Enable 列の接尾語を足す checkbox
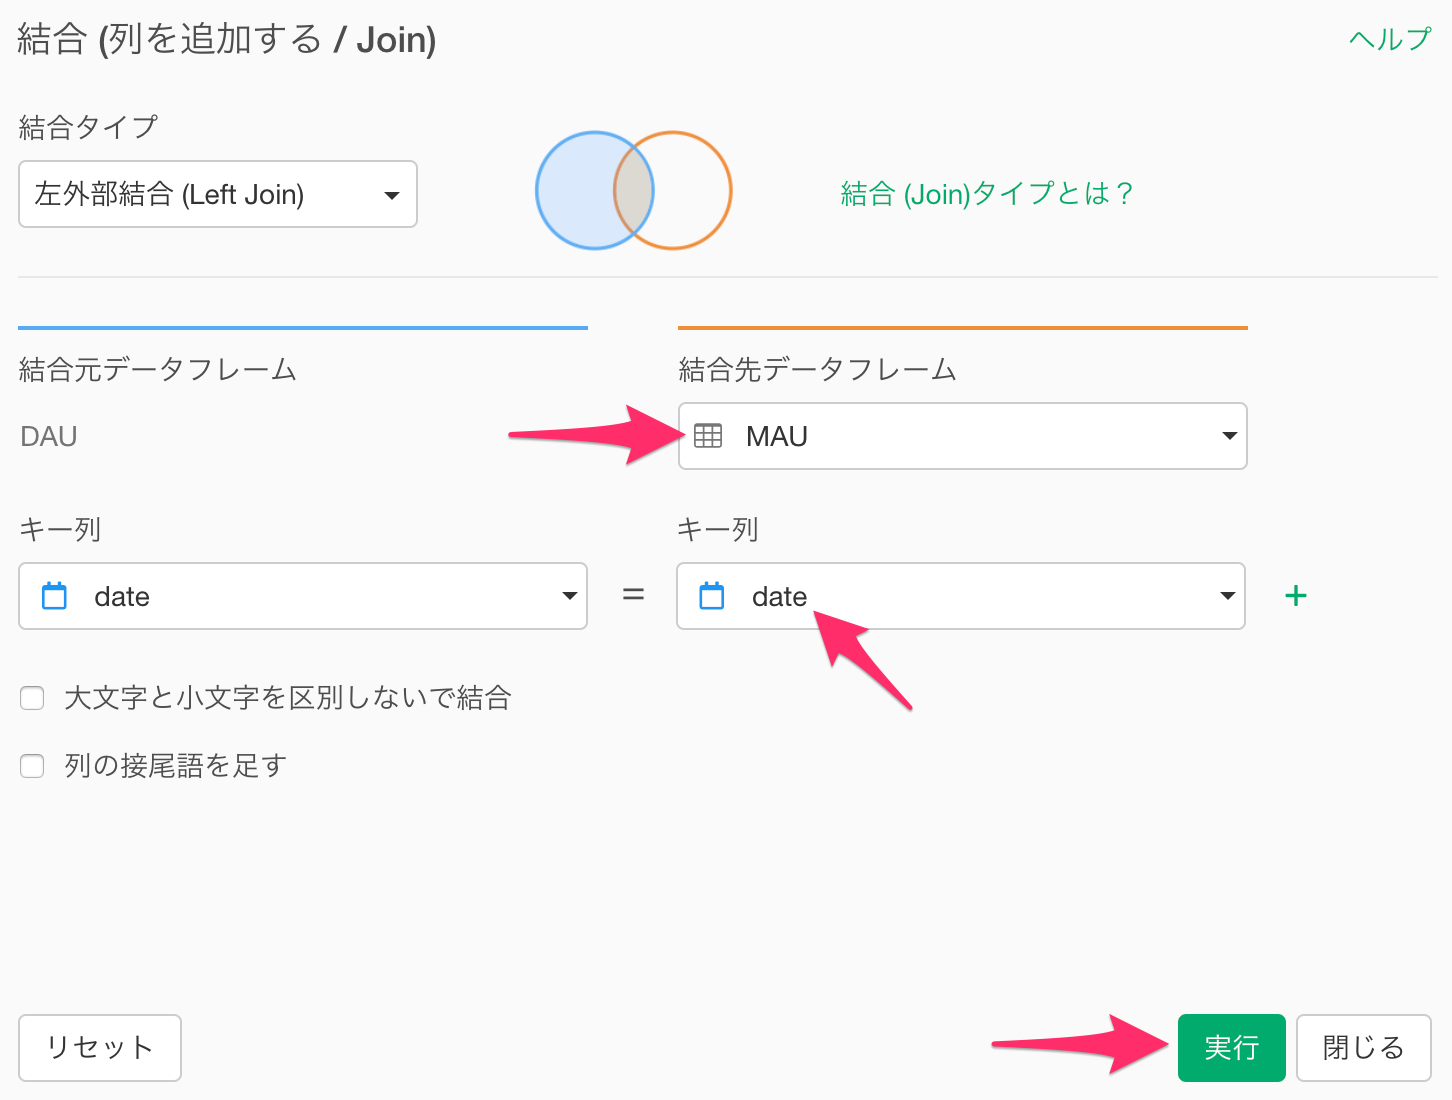The image size is (1452, 1100). (x=32, y=766)
